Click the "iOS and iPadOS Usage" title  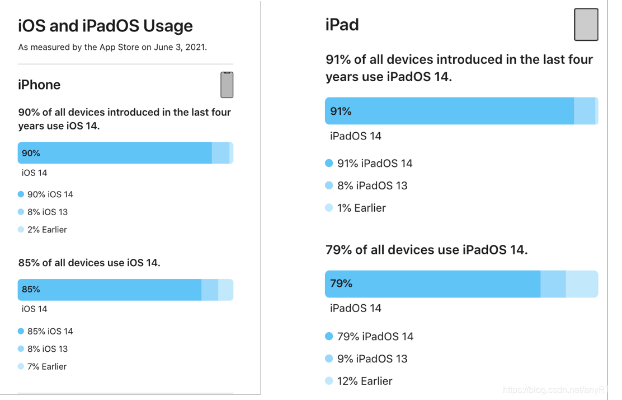[x=106, y=25]
